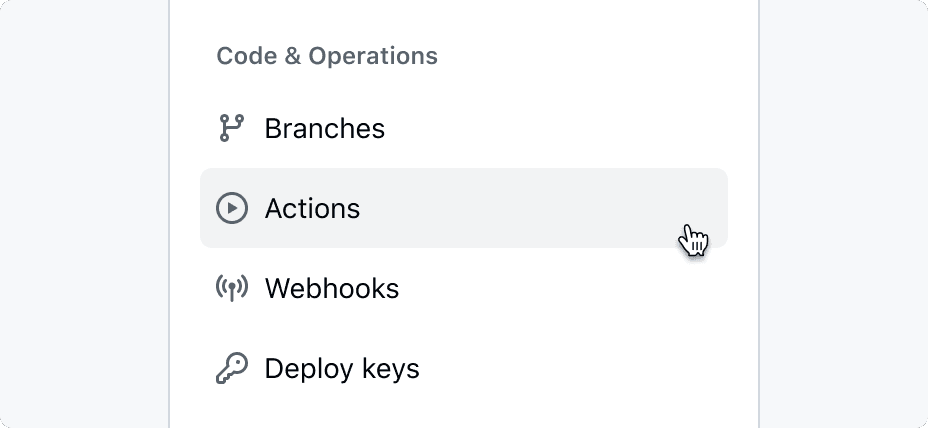Click the gray area left of the sidebar

(x=85, y=214)
